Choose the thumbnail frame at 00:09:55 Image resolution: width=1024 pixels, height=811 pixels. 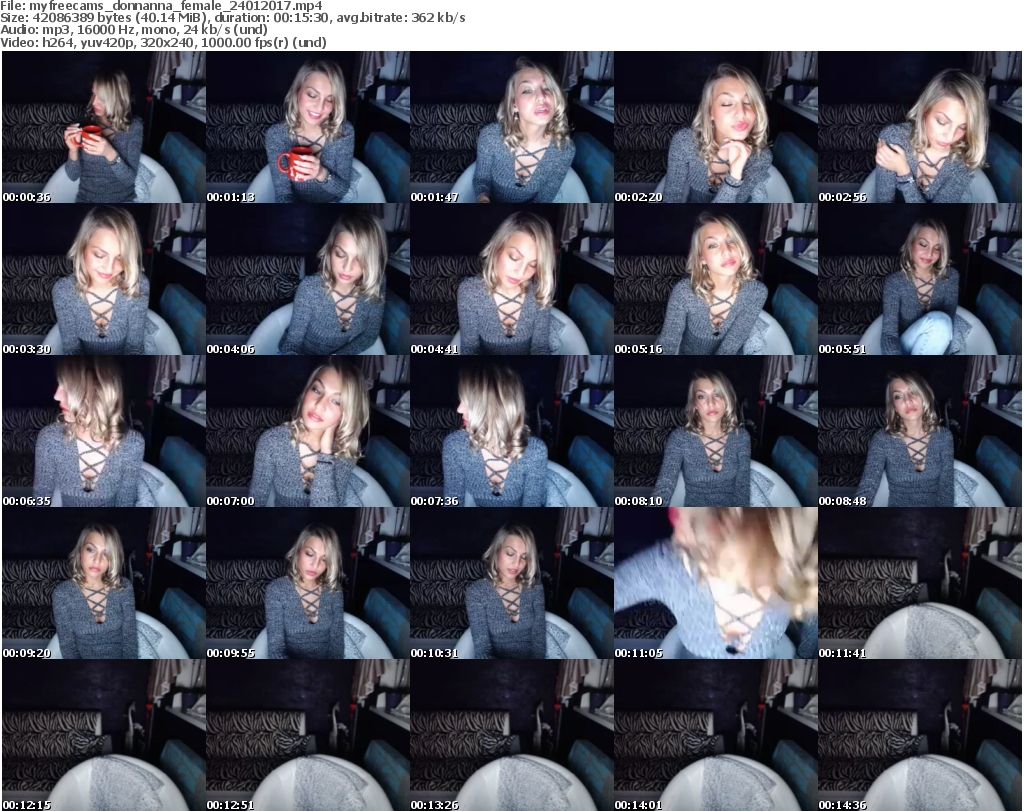[308, 583]
